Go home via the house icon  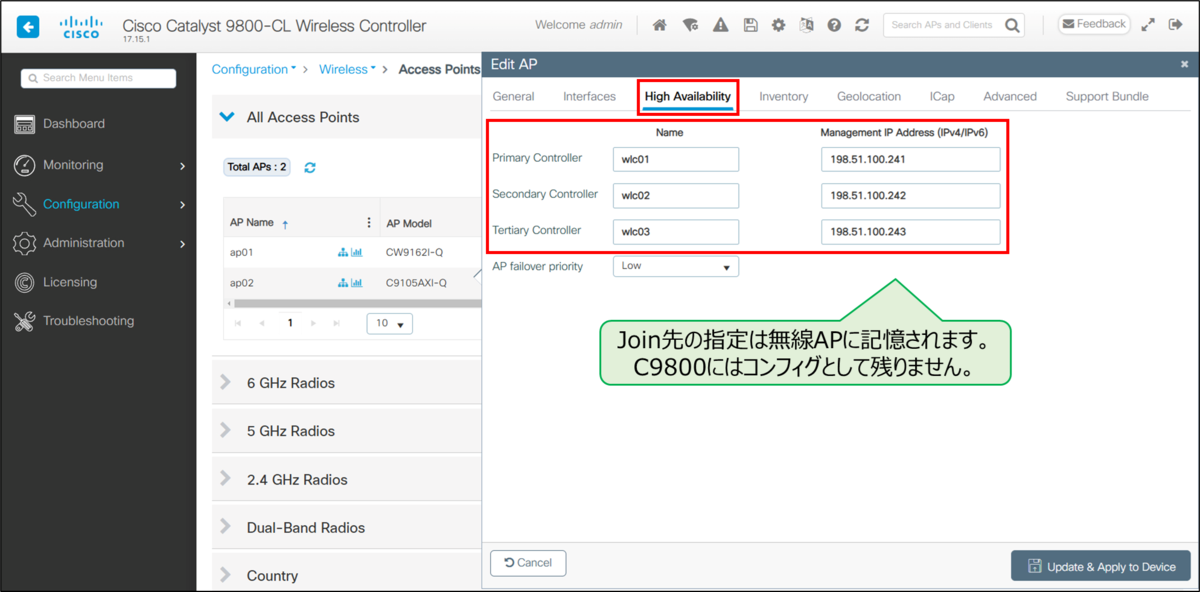[x=660, y=25]
